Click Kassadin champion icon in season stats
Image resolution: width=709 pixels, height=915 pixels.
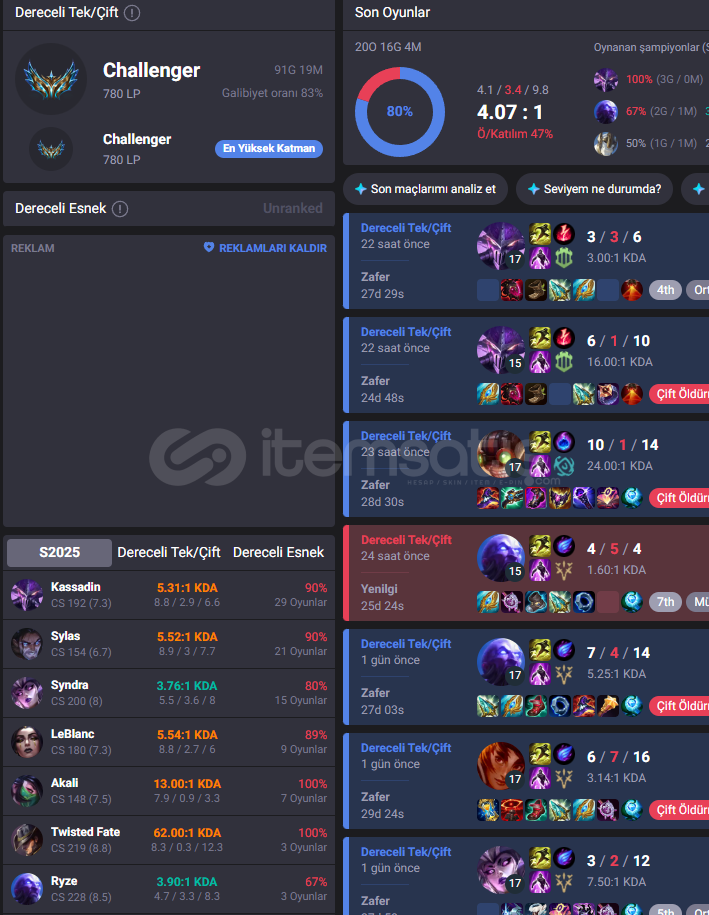click(x=27, y=595)
